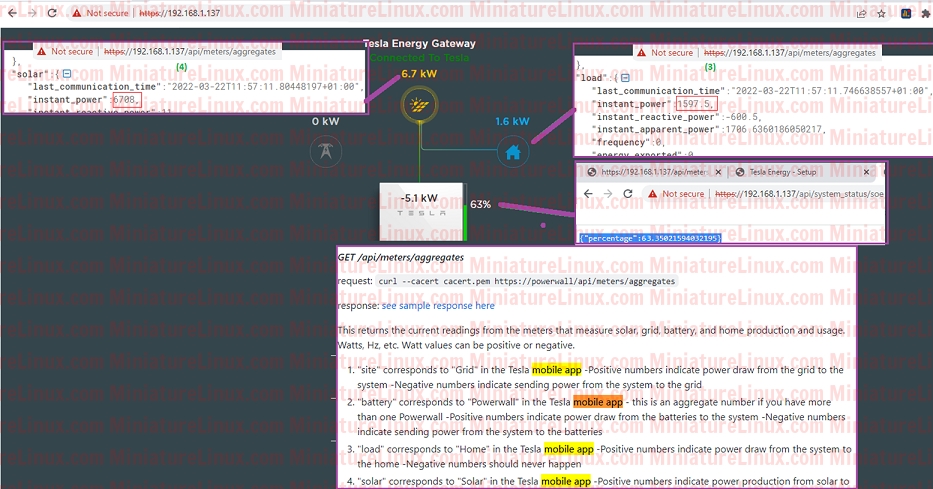Focus the main address bar showing https://192.168.1.137

[x=180, y=12]
